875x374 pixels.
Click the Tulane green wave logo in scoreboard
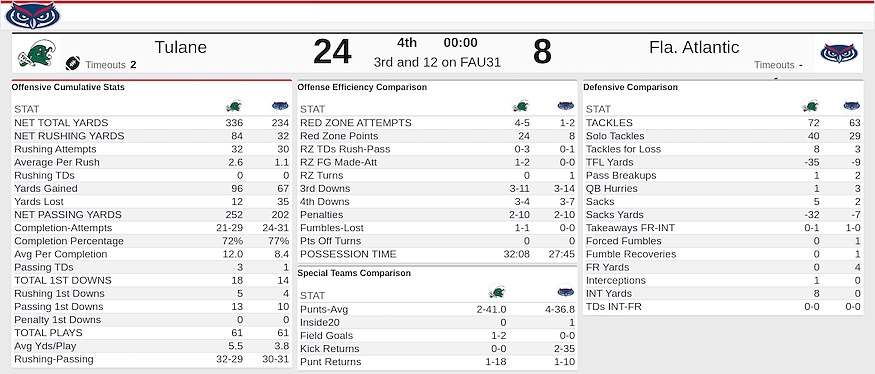(x=35, y=54)
